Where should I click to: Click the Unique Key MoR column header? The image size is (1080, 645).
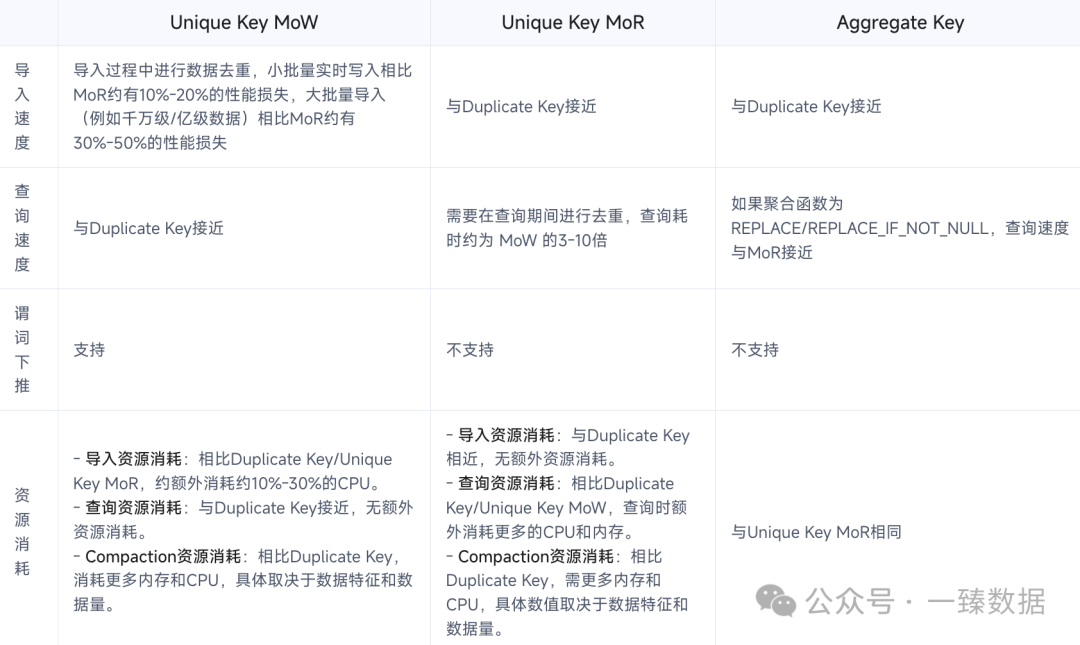[x=573, y=23]
